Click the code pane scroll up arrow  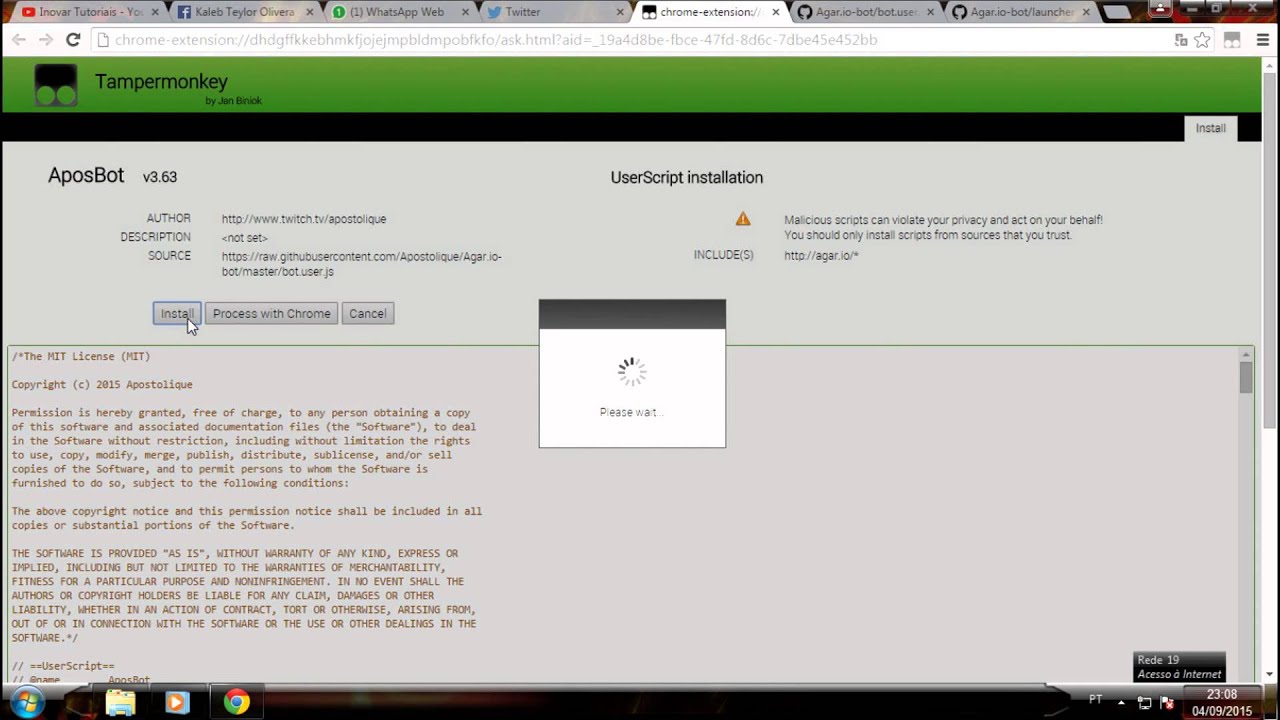(1246, 354)
